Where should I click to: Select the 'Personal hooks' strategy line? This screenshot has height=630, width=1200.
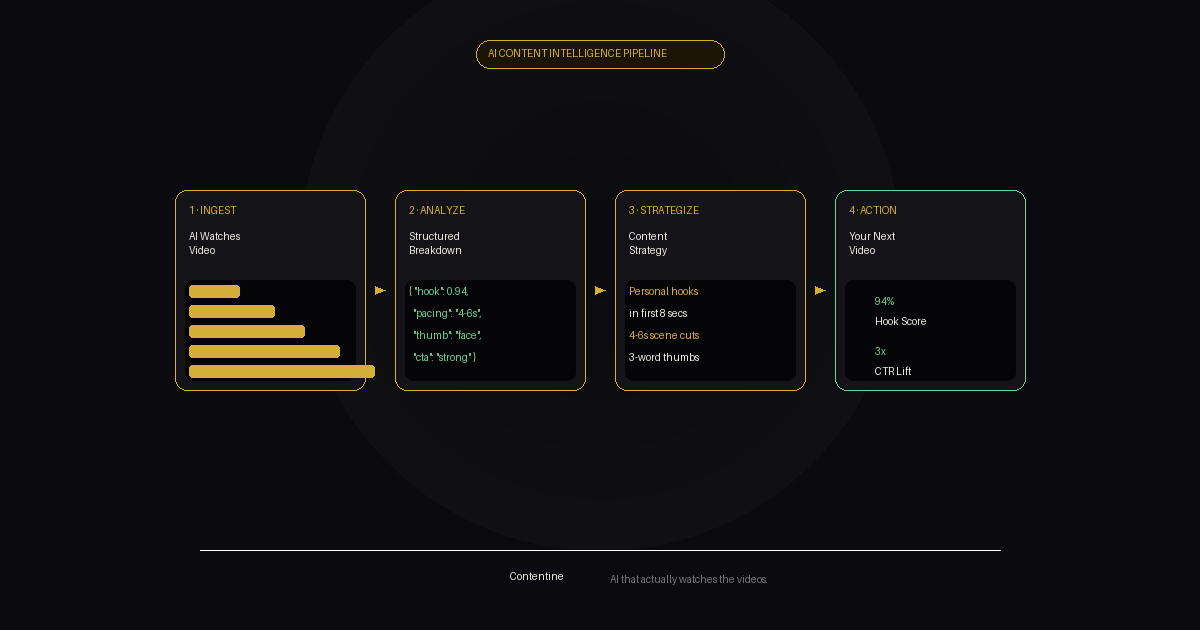pos(664,291)
